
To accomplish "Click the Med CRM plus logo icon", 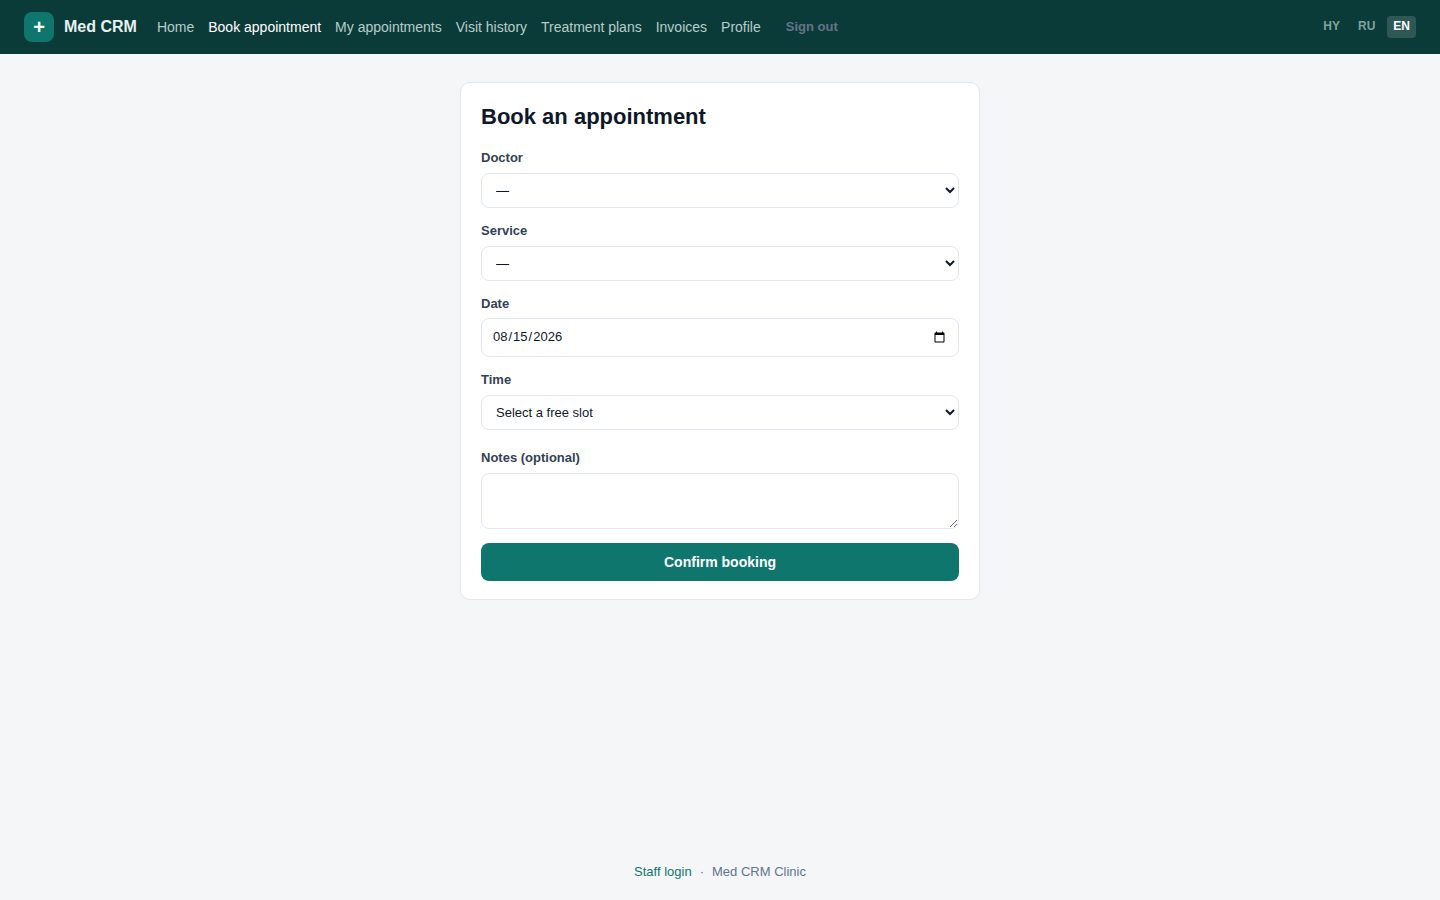I will point(39,27).
